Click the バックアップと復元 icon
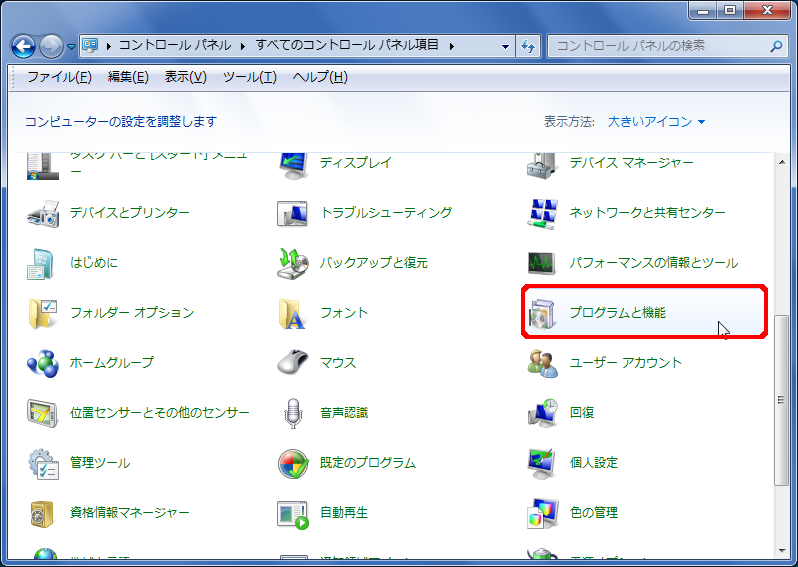This screenshot has height=567, width=798. (x=292, y=263)
